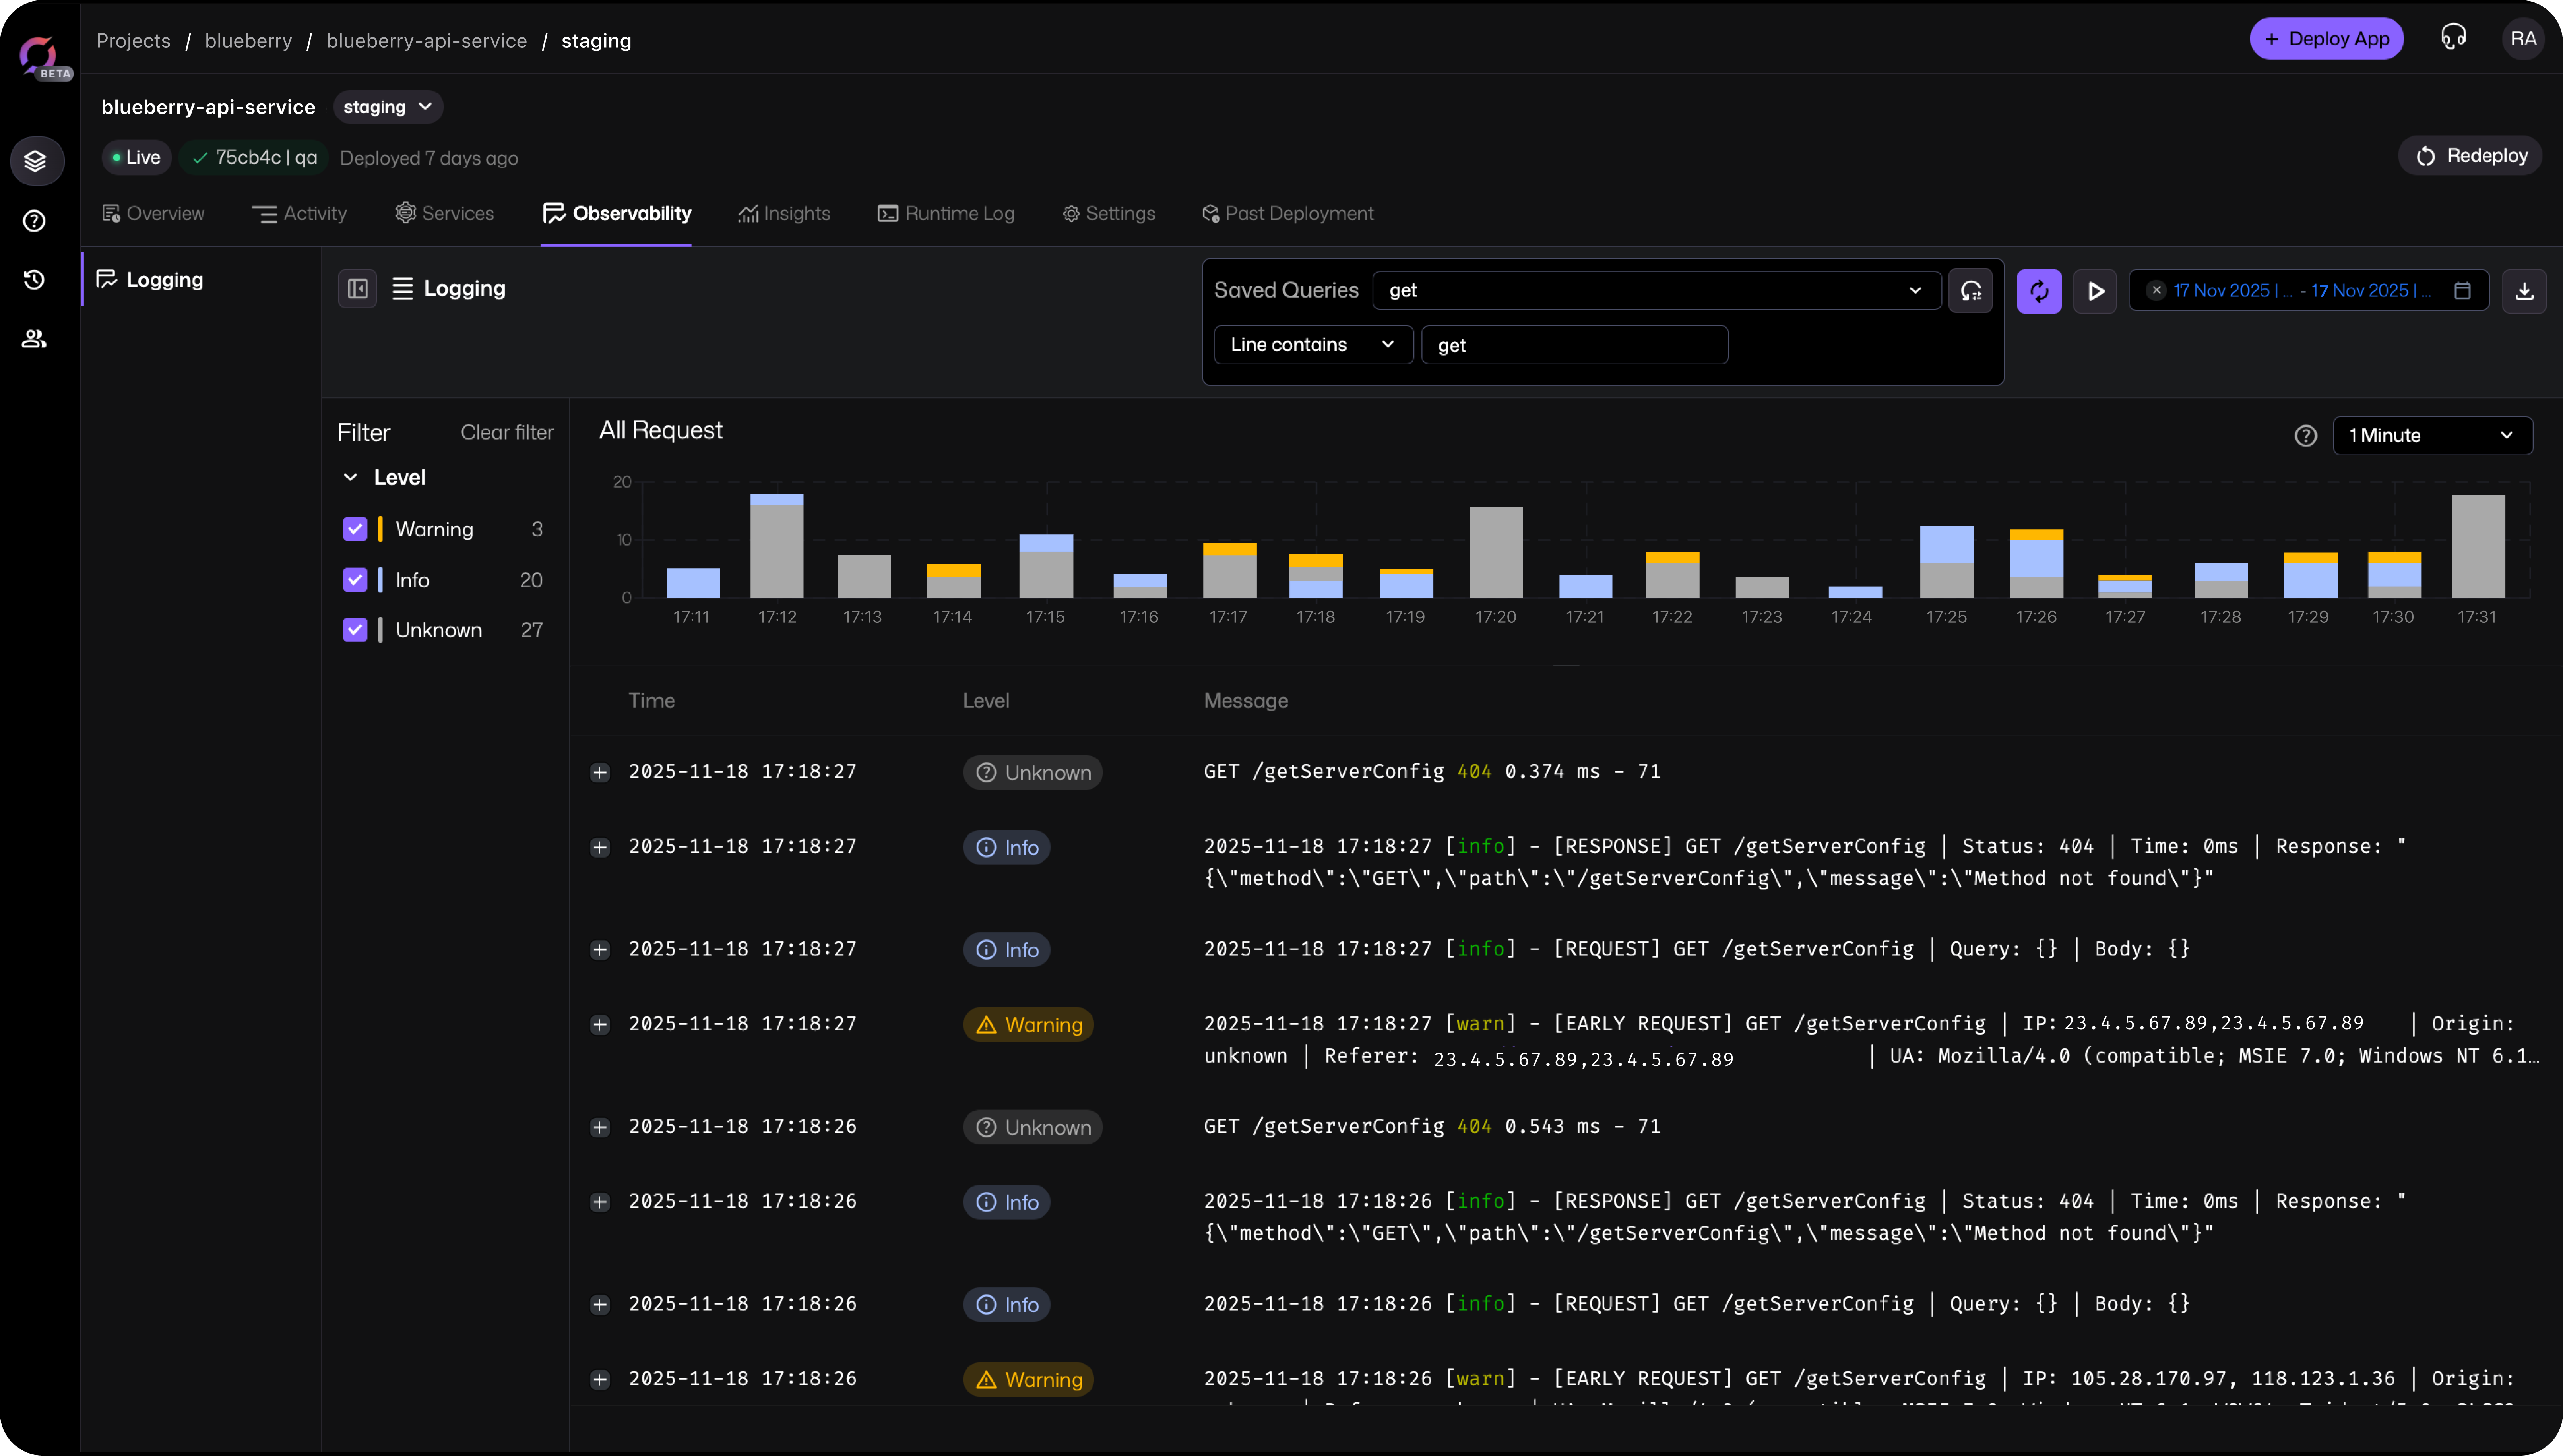Image resolution: width=2563 pixels, height=1456 pixels.
Task: Open the history icon in sidebar
Action: pos(35,280)
